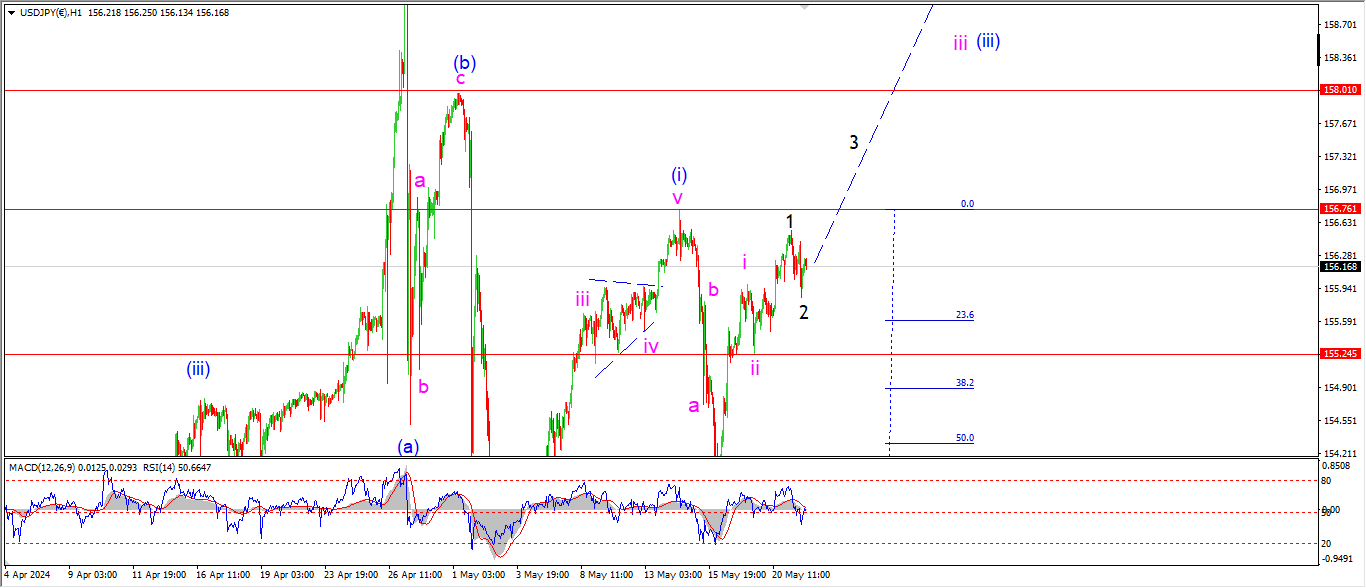Click the current price 156.168 axis label

pos(1339,267)
